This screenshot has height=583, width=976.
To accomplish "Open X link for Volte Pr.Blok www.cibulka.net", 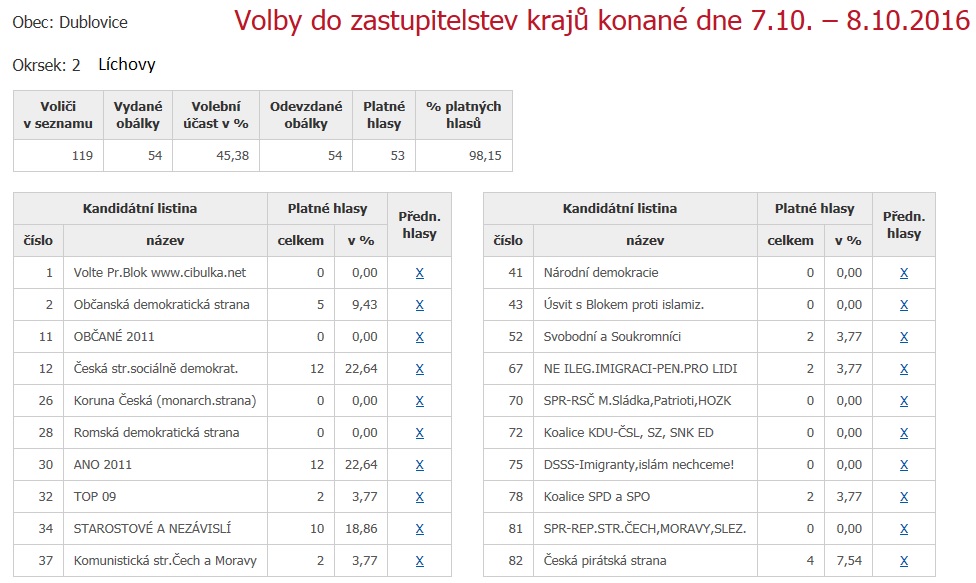I will click(x=419, y=273).
